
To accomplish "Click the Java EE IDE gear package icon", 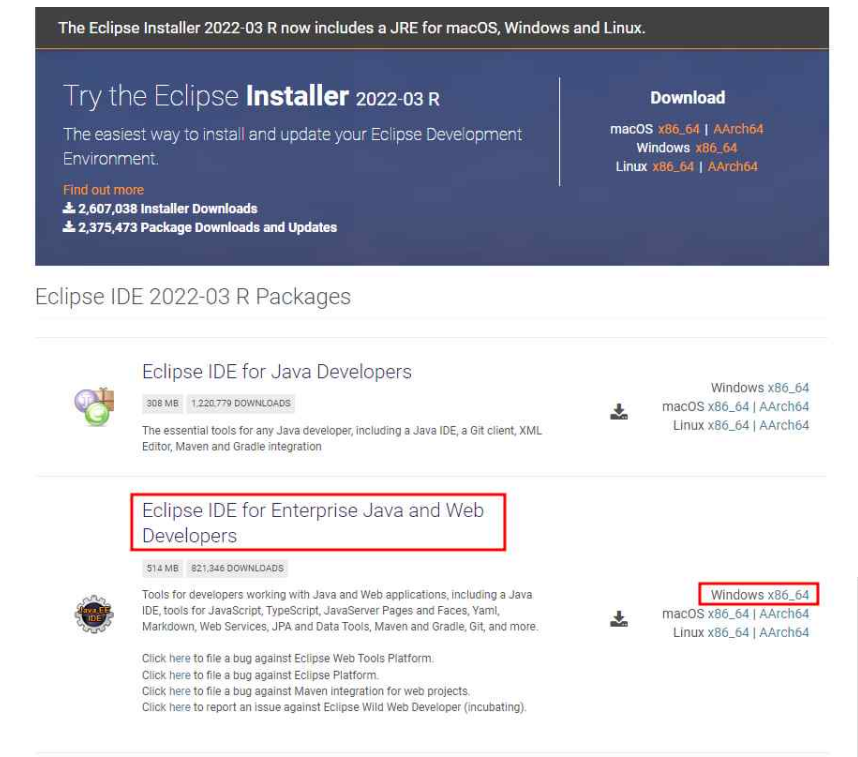I will pyautogui.click(x=94, y=614).
